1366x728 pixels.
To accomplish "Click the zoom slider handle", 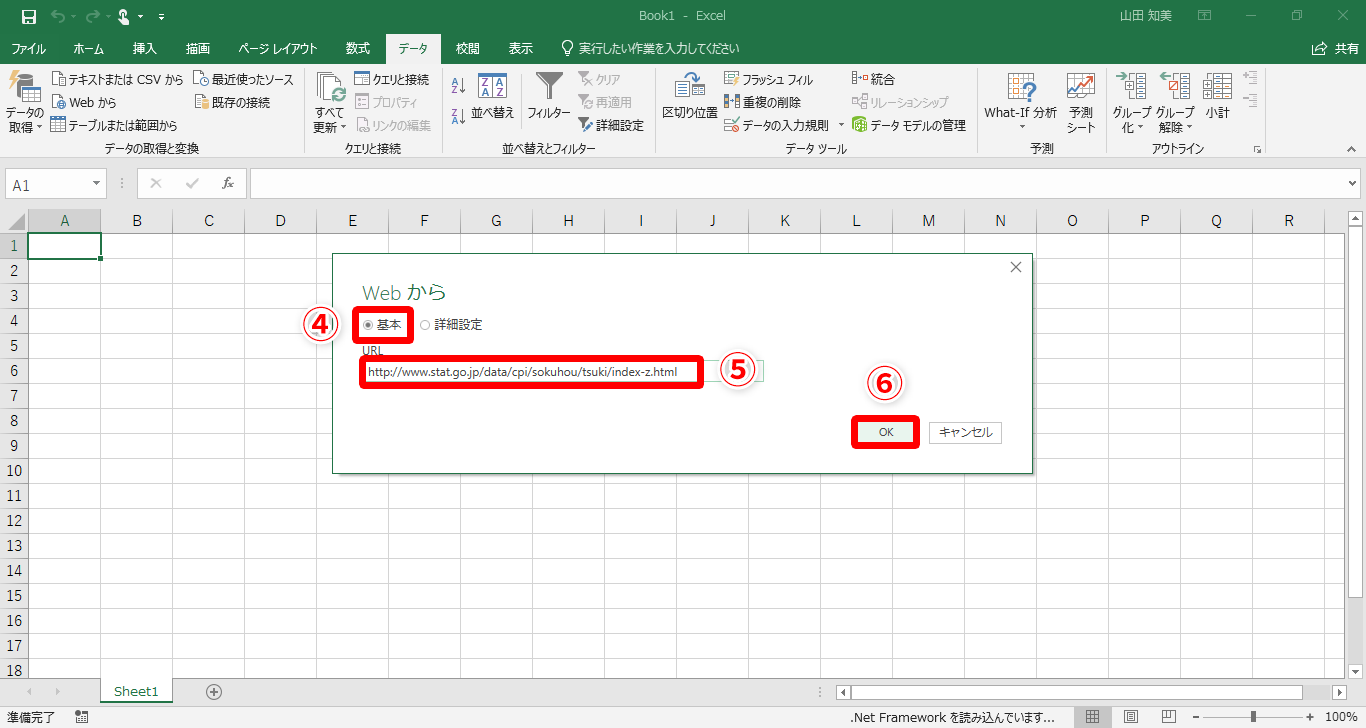I will click(1253, 717).
